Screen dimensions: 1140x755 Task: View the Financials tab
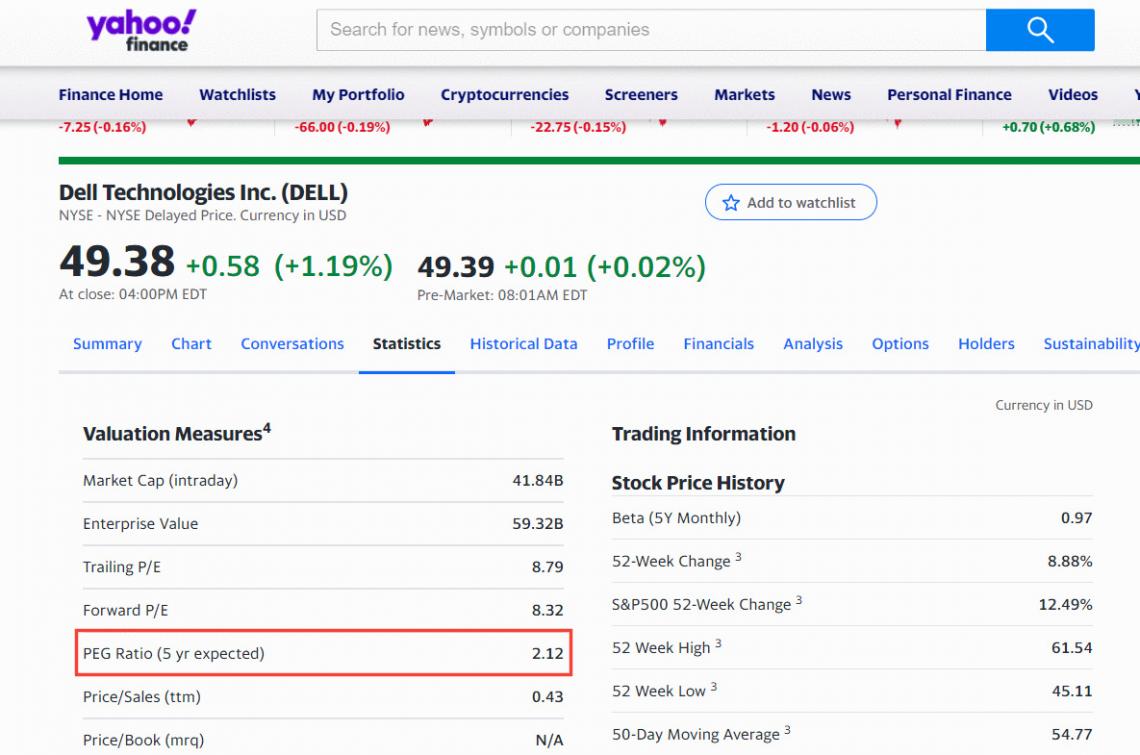(x=718, y=344)
